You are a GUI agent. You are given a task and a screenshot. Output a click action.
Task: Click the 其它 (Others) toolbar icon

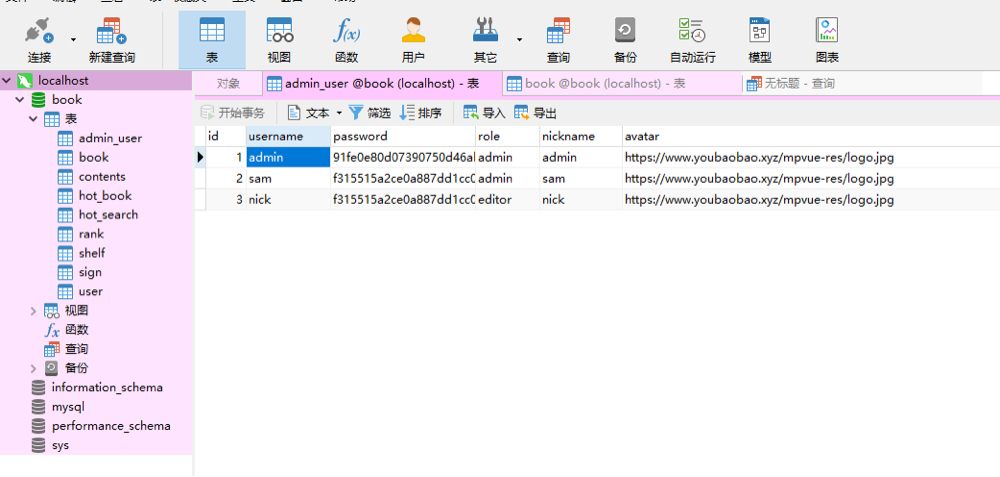coord(485,40)
